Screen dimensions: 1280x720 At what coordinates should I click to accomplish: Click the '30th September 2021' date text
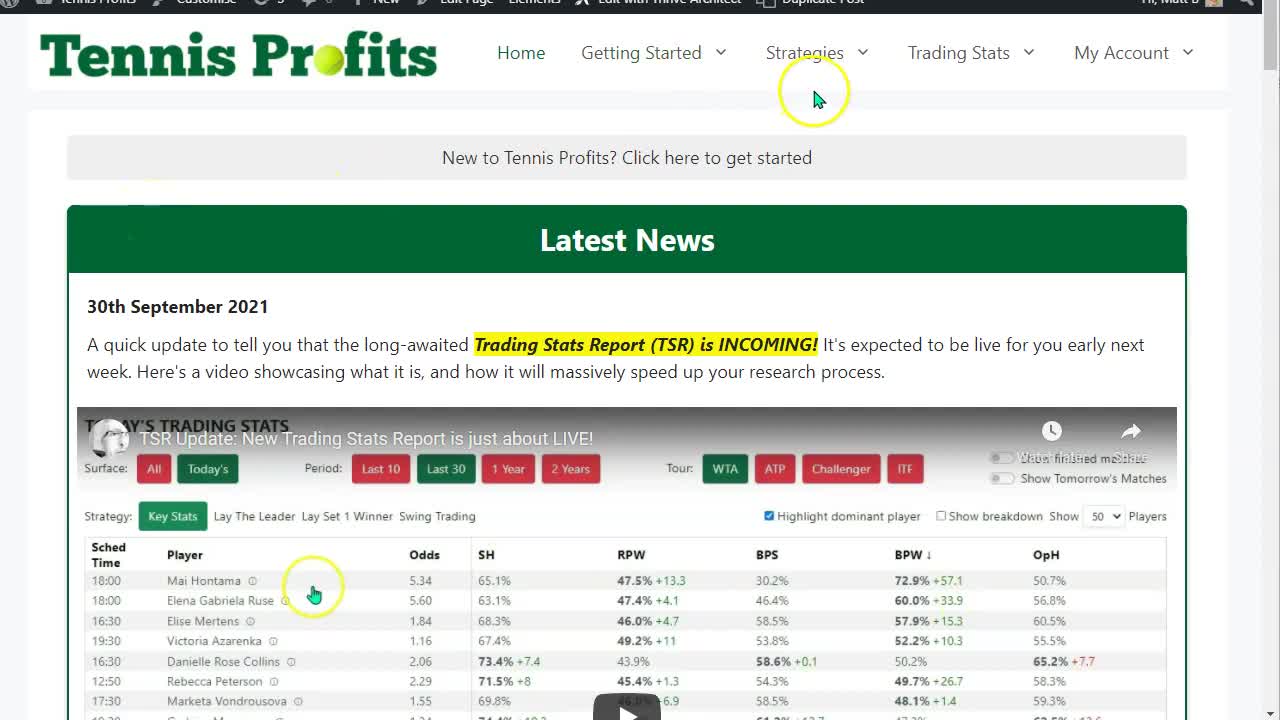point(177,307)
